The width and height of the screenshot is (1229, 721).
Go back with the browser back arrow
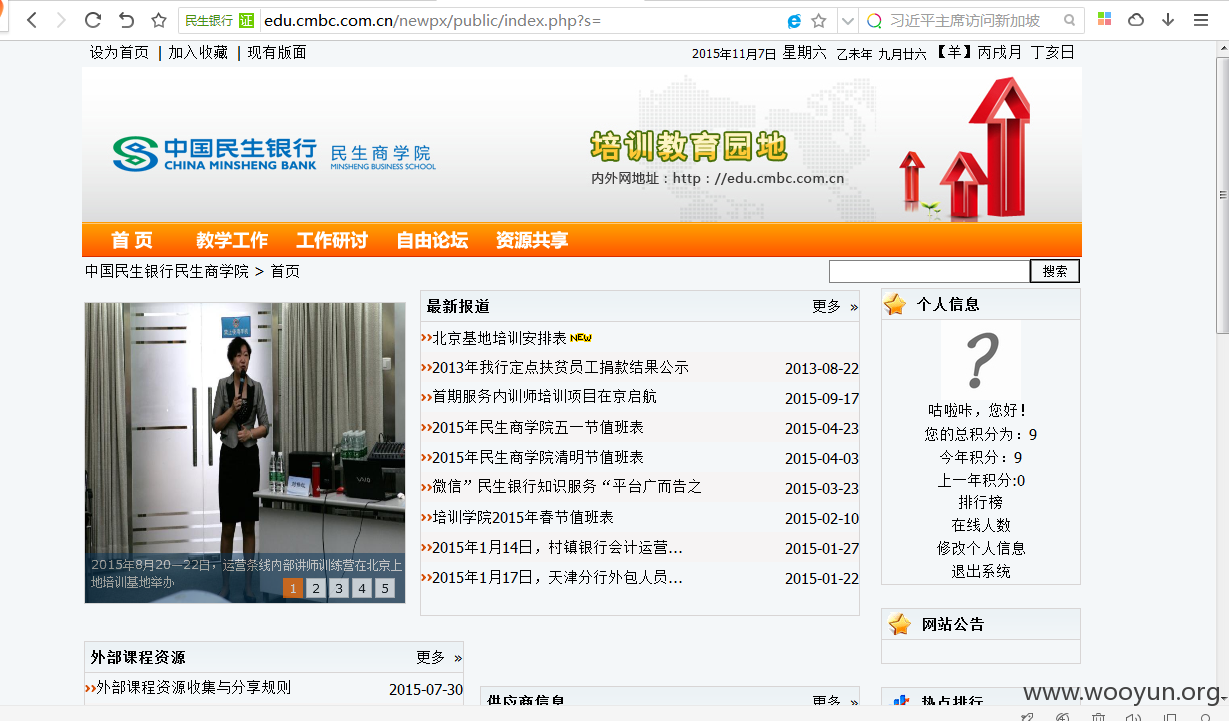click(31, 20)
